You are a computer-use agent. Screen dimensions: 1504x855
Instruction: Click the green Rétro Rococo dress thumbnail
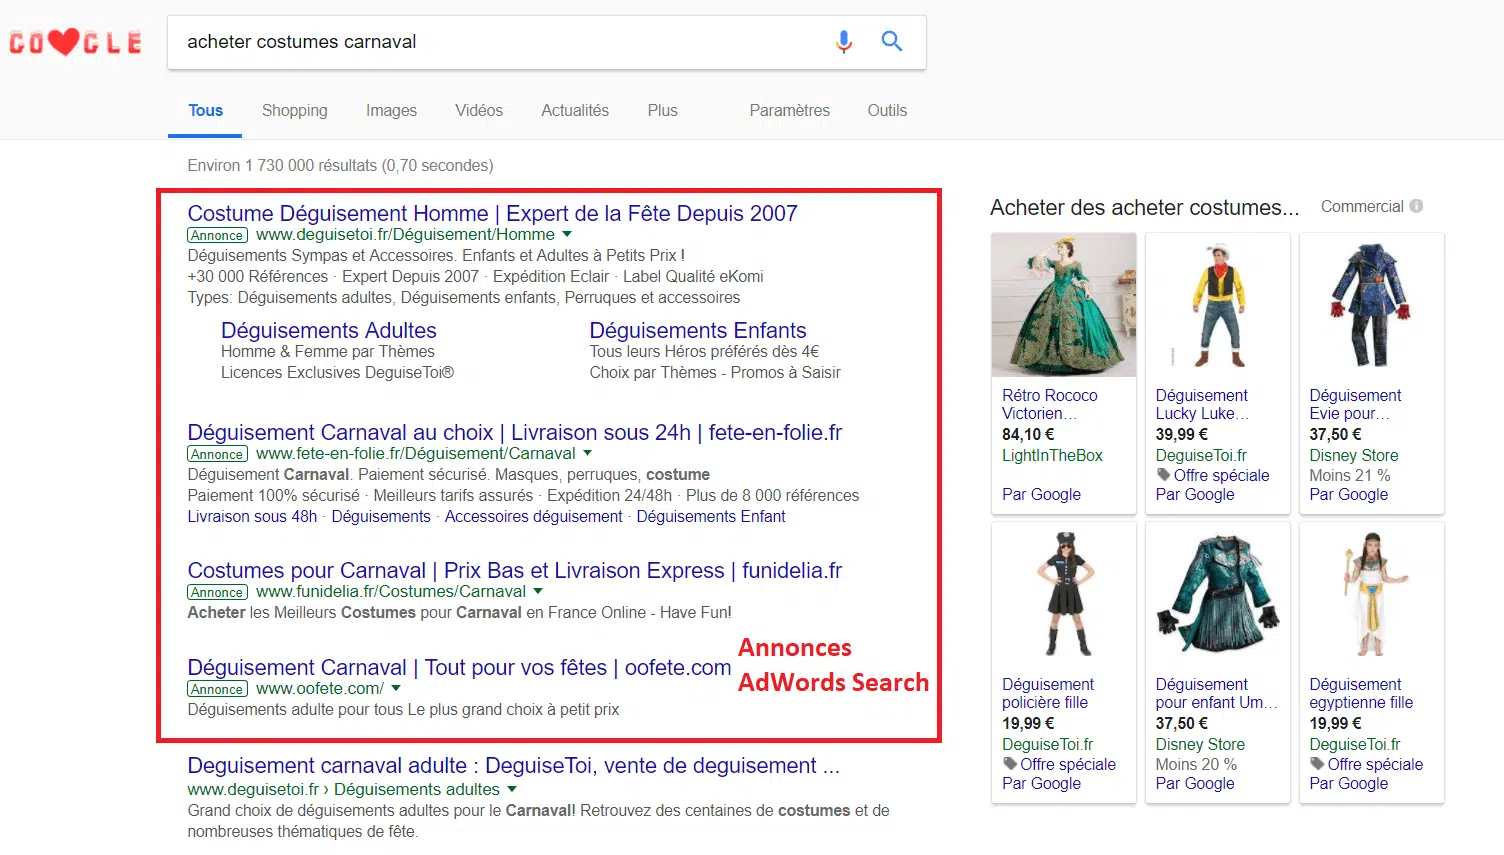click(x=1063, y=305)
